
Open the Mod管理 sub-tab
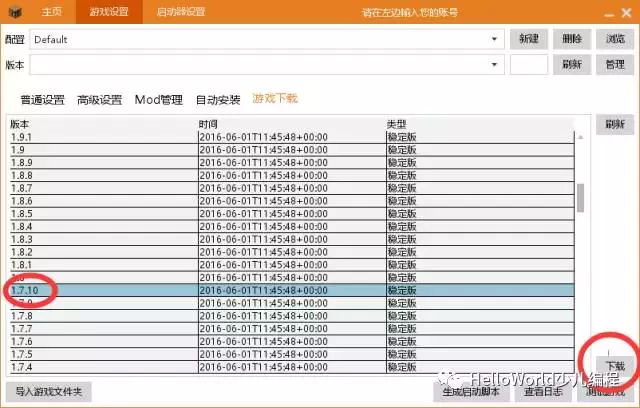[x=159, y=100]
